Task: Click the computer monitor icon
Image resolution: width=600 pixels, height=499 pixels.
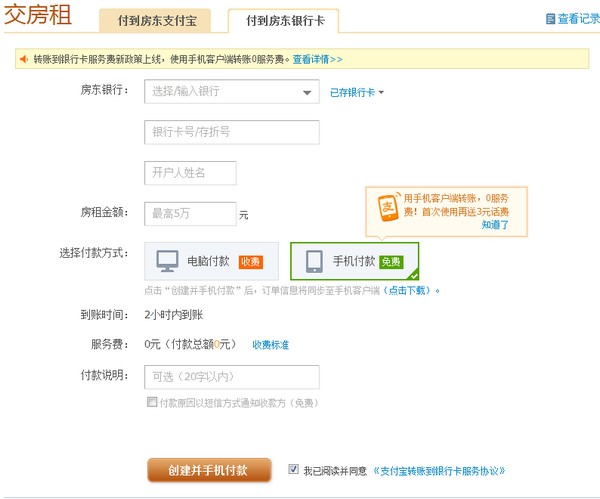Action: click(167, 261)
